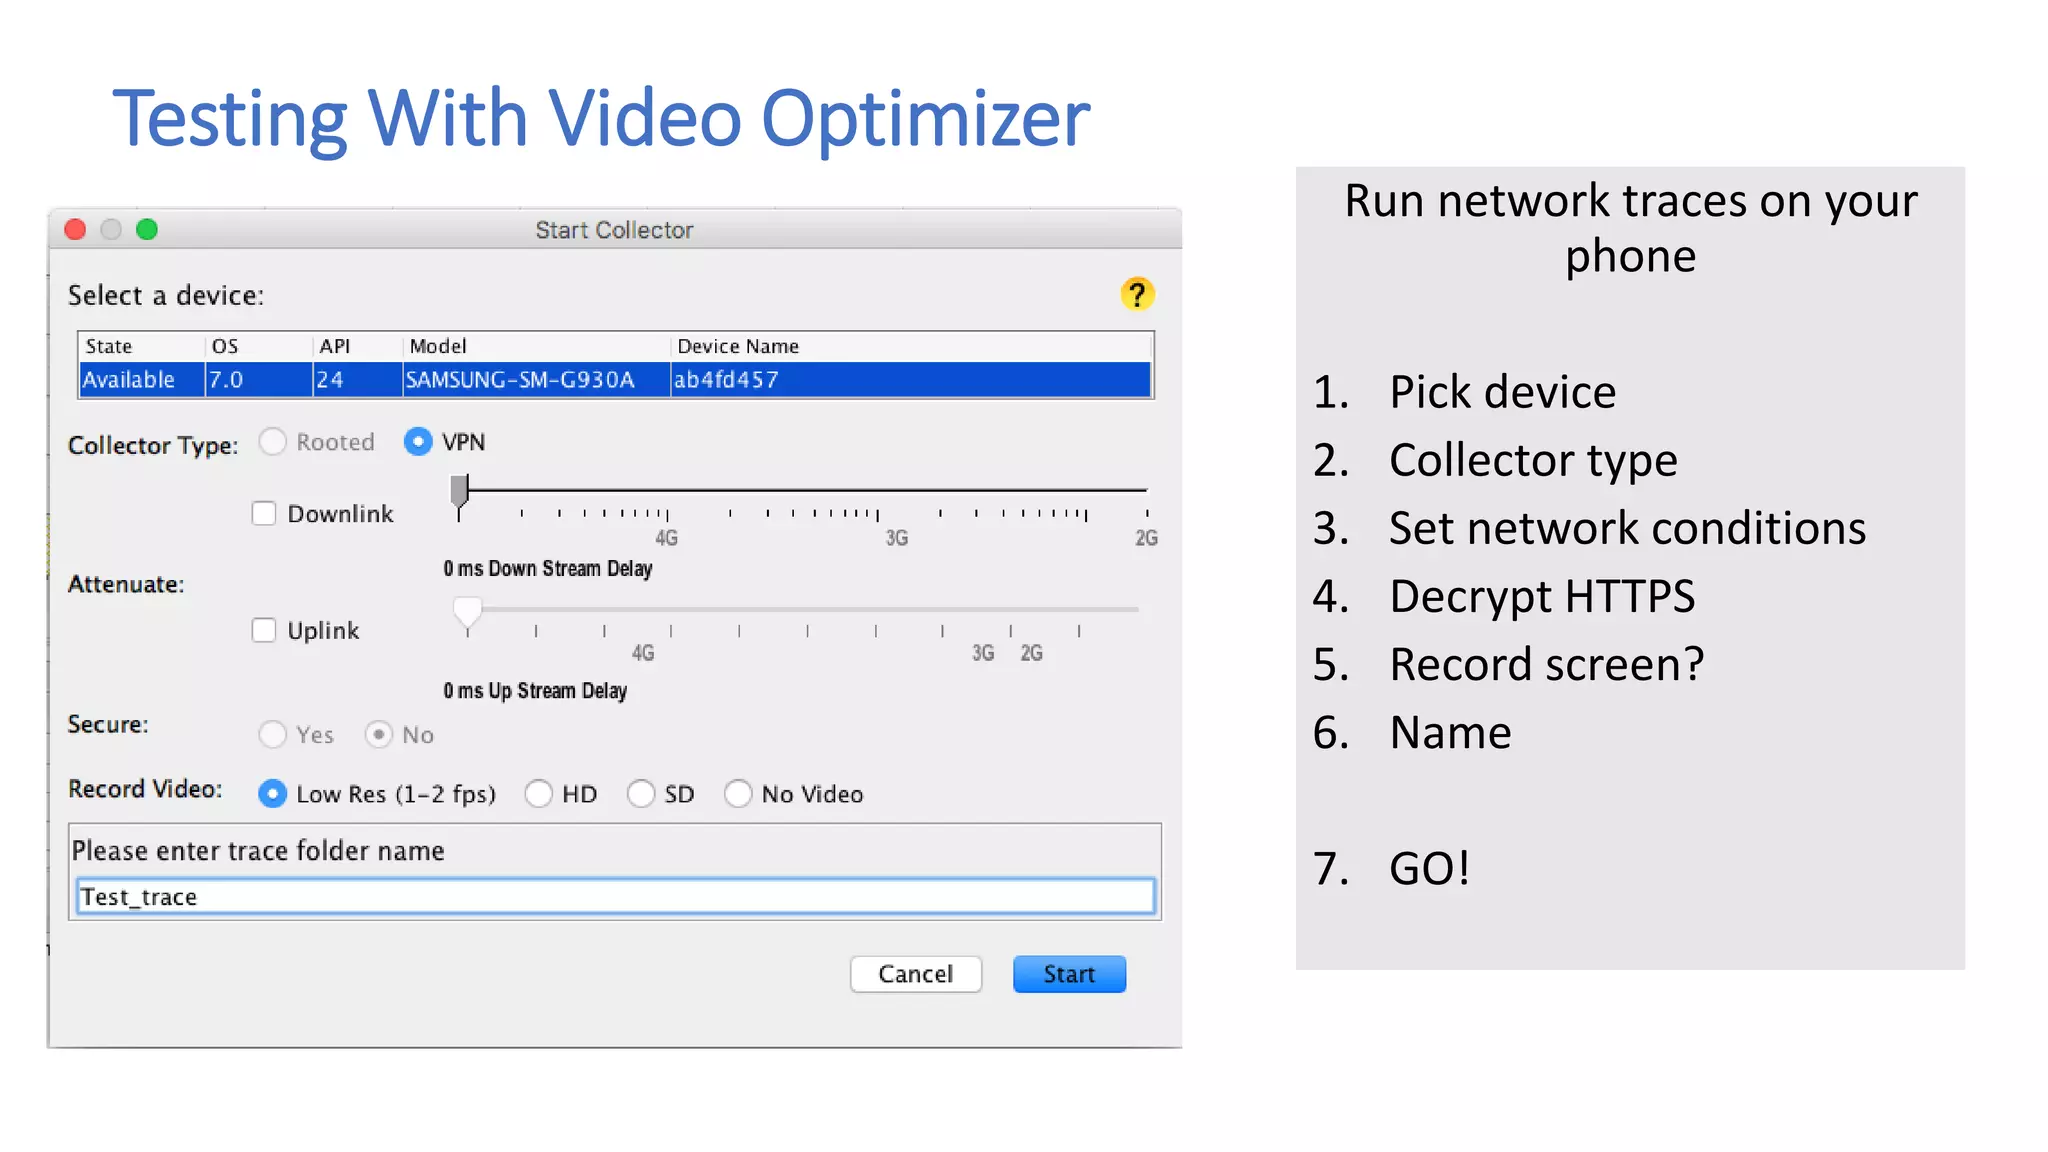Click the Uplink slider handle

coord(467,611)
